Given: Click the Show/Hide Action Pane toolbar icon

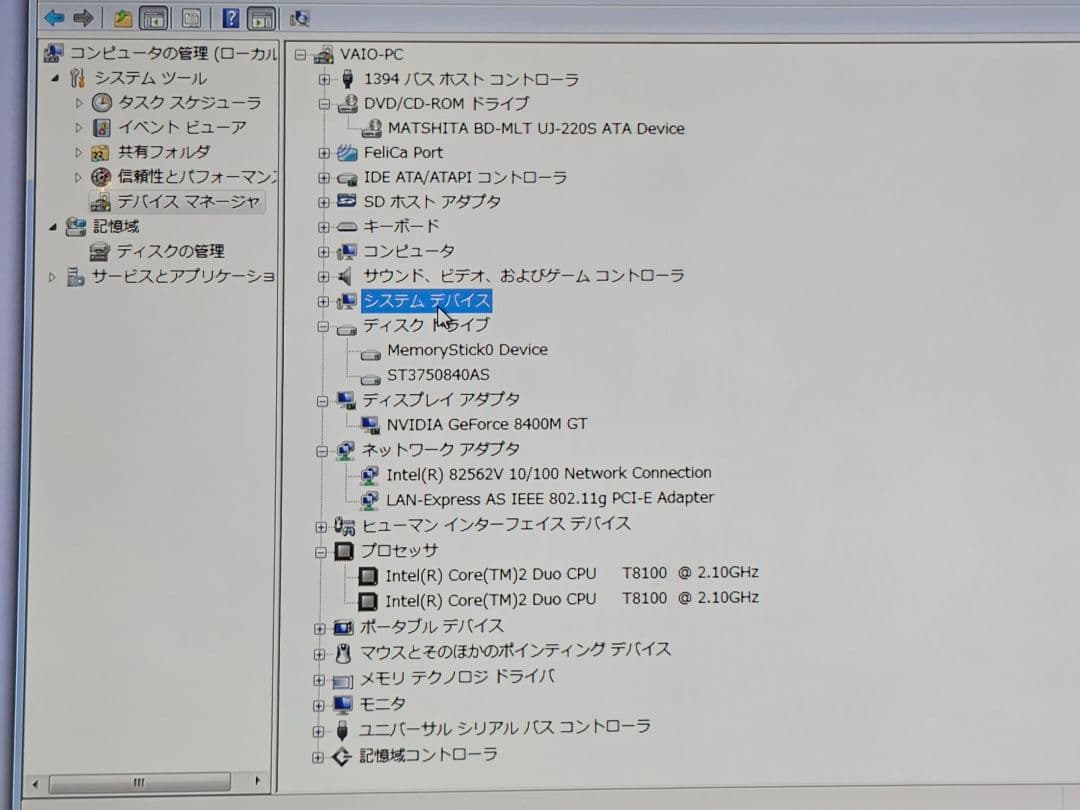Looking at the screenshot, I should point(262,18).
